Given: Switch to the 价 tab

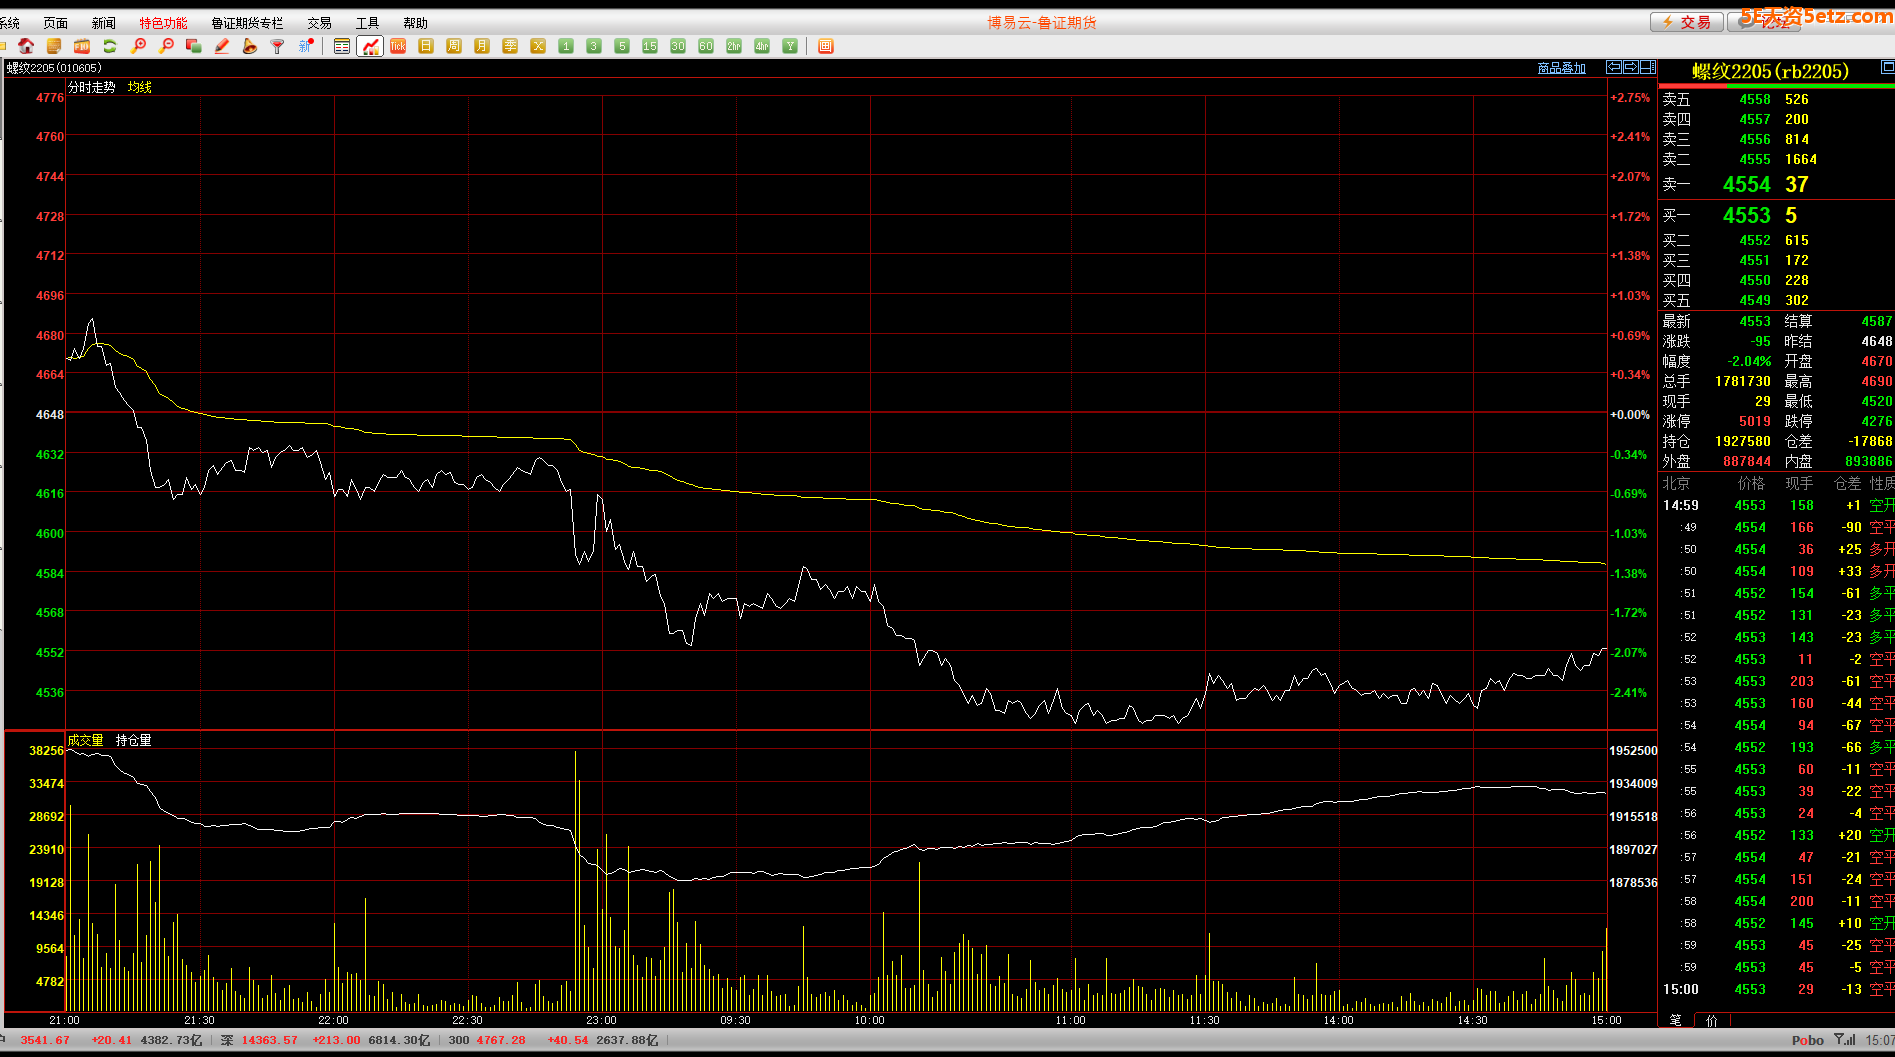Looking at the screenshot, I should (1712, 1020).
